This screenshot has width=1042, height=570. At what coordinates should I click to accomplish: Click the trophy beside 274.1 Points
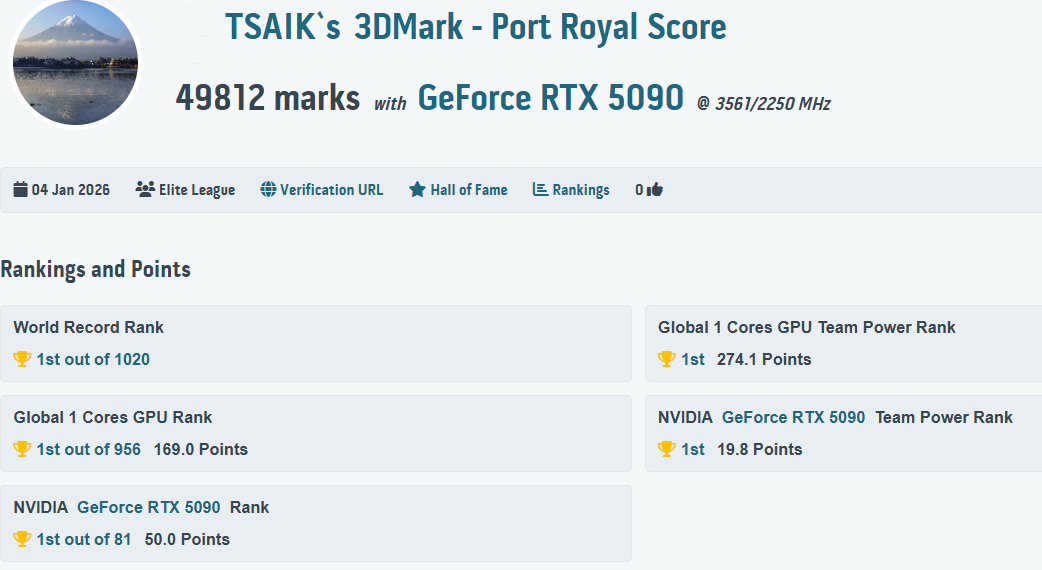667,359
